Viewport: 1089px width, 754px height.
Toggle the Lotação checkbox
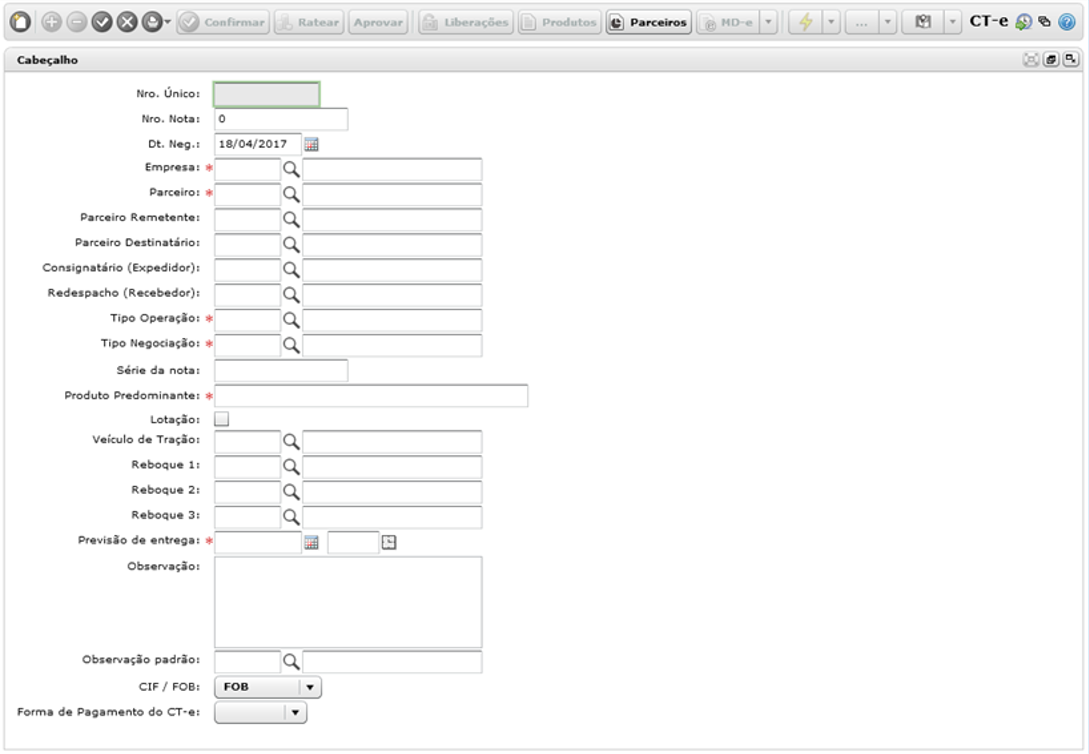[x=222, y=419]
